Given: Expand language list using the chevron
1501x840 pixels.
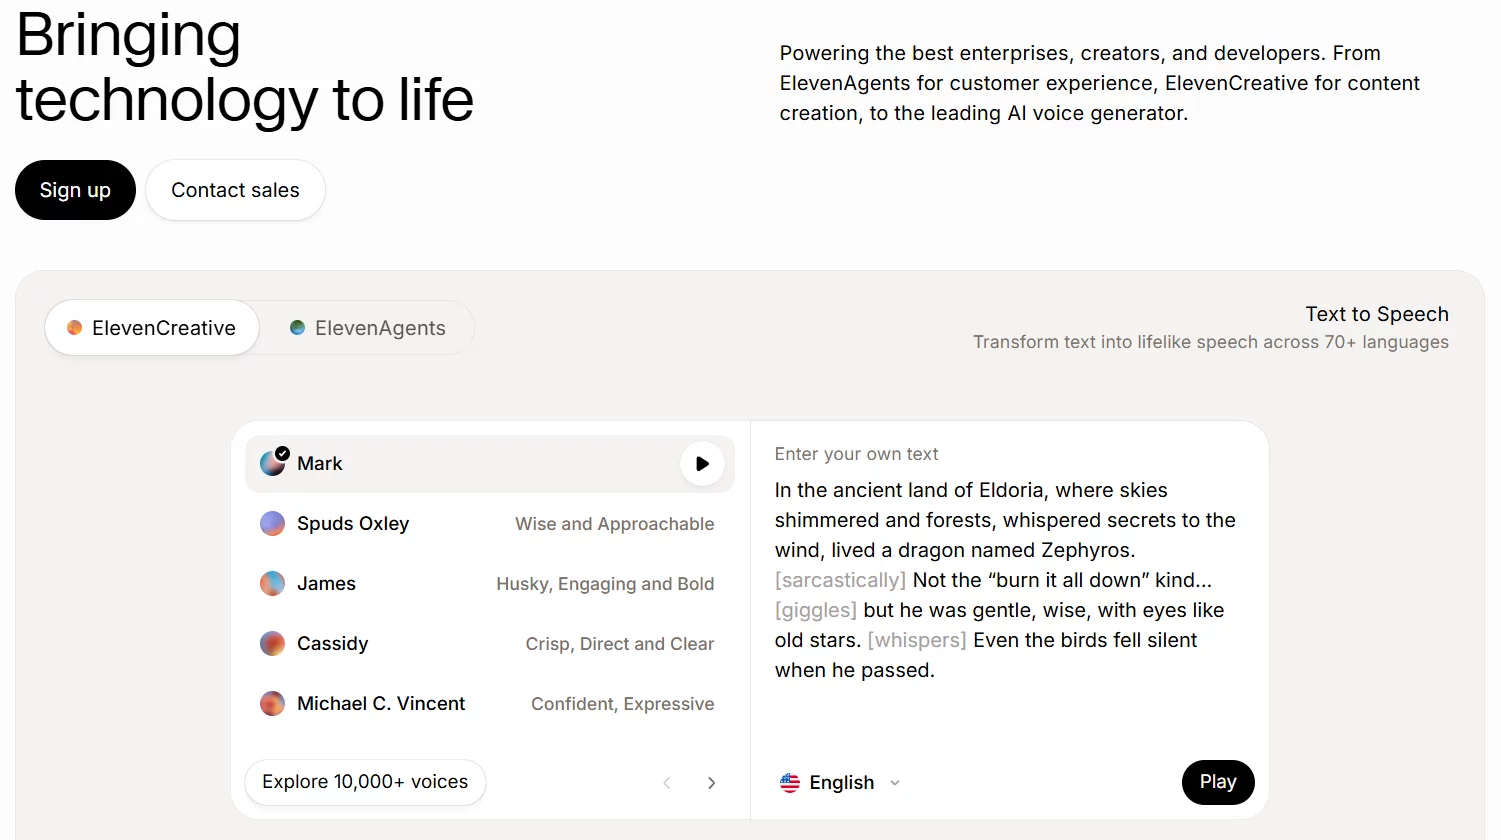Looking at the screenshot, I should click(x=895, y=783).
